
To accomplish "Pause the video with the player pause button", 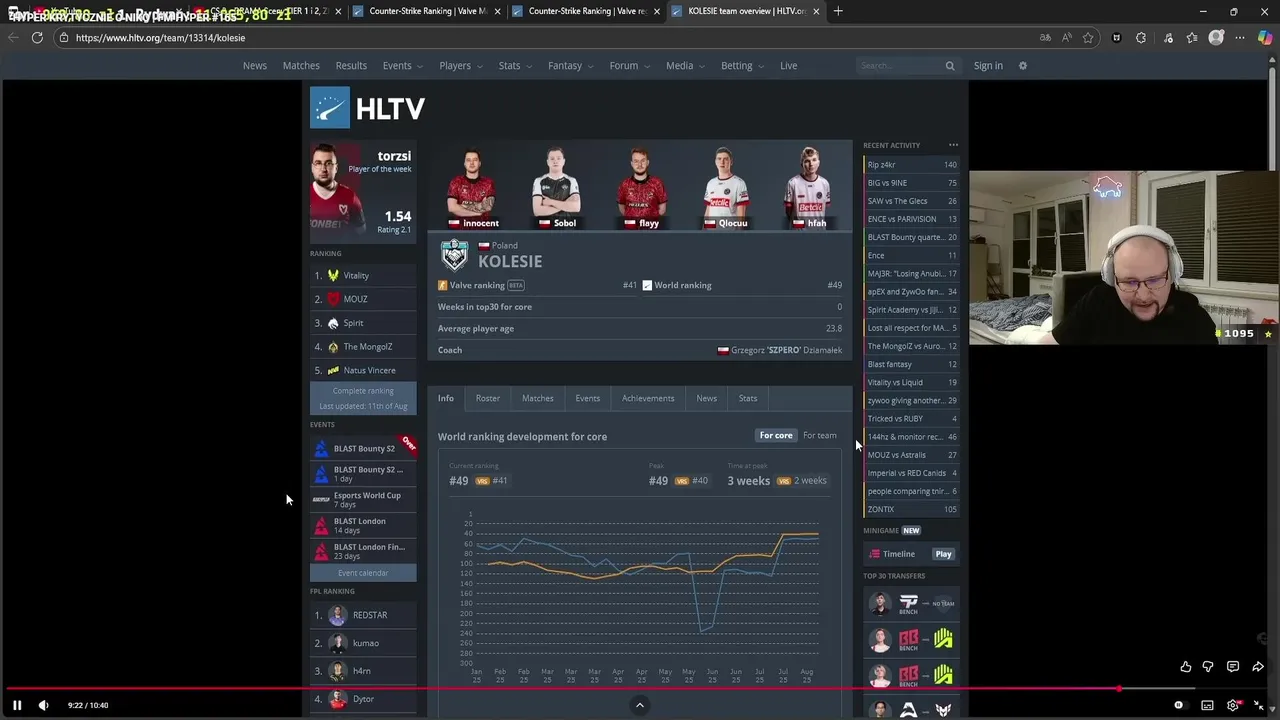I will tap(17, 705).
